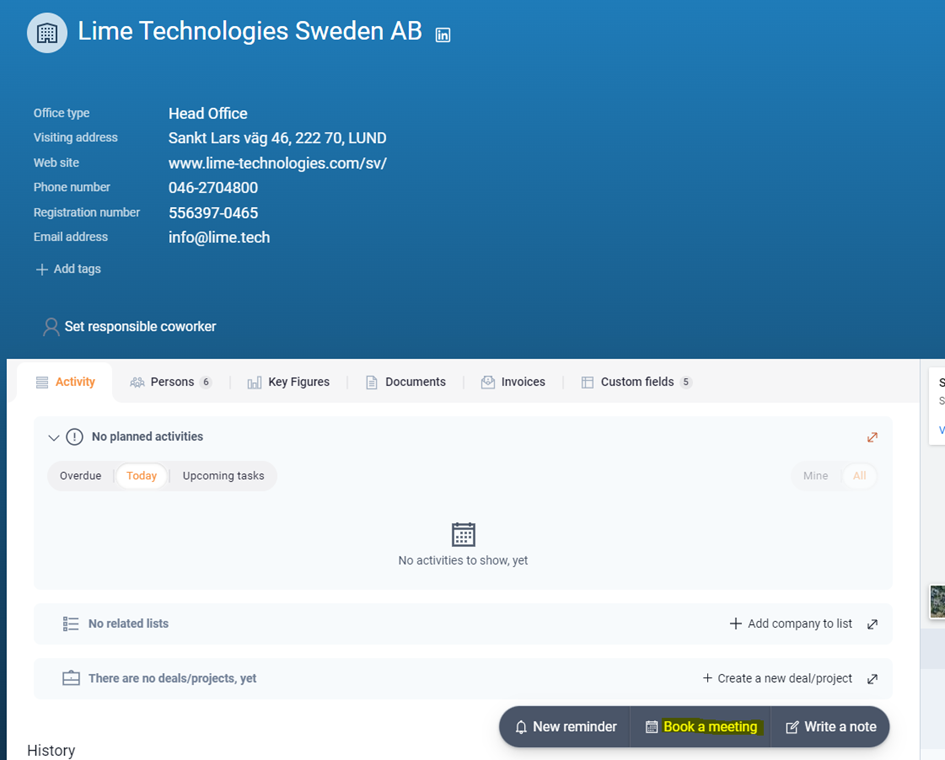Click the person icon for responsible coworker
This screenshot has width=945, height=760.
coord(51,327)
